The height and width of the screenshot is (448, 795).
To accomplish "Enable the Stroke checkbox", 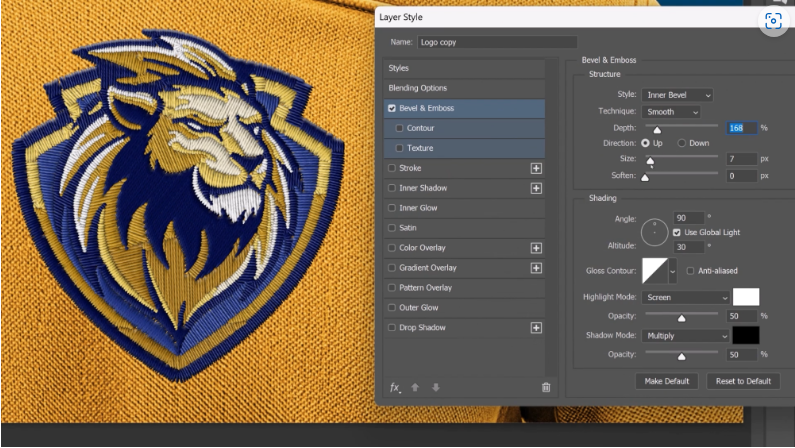I will pos(391,168).
